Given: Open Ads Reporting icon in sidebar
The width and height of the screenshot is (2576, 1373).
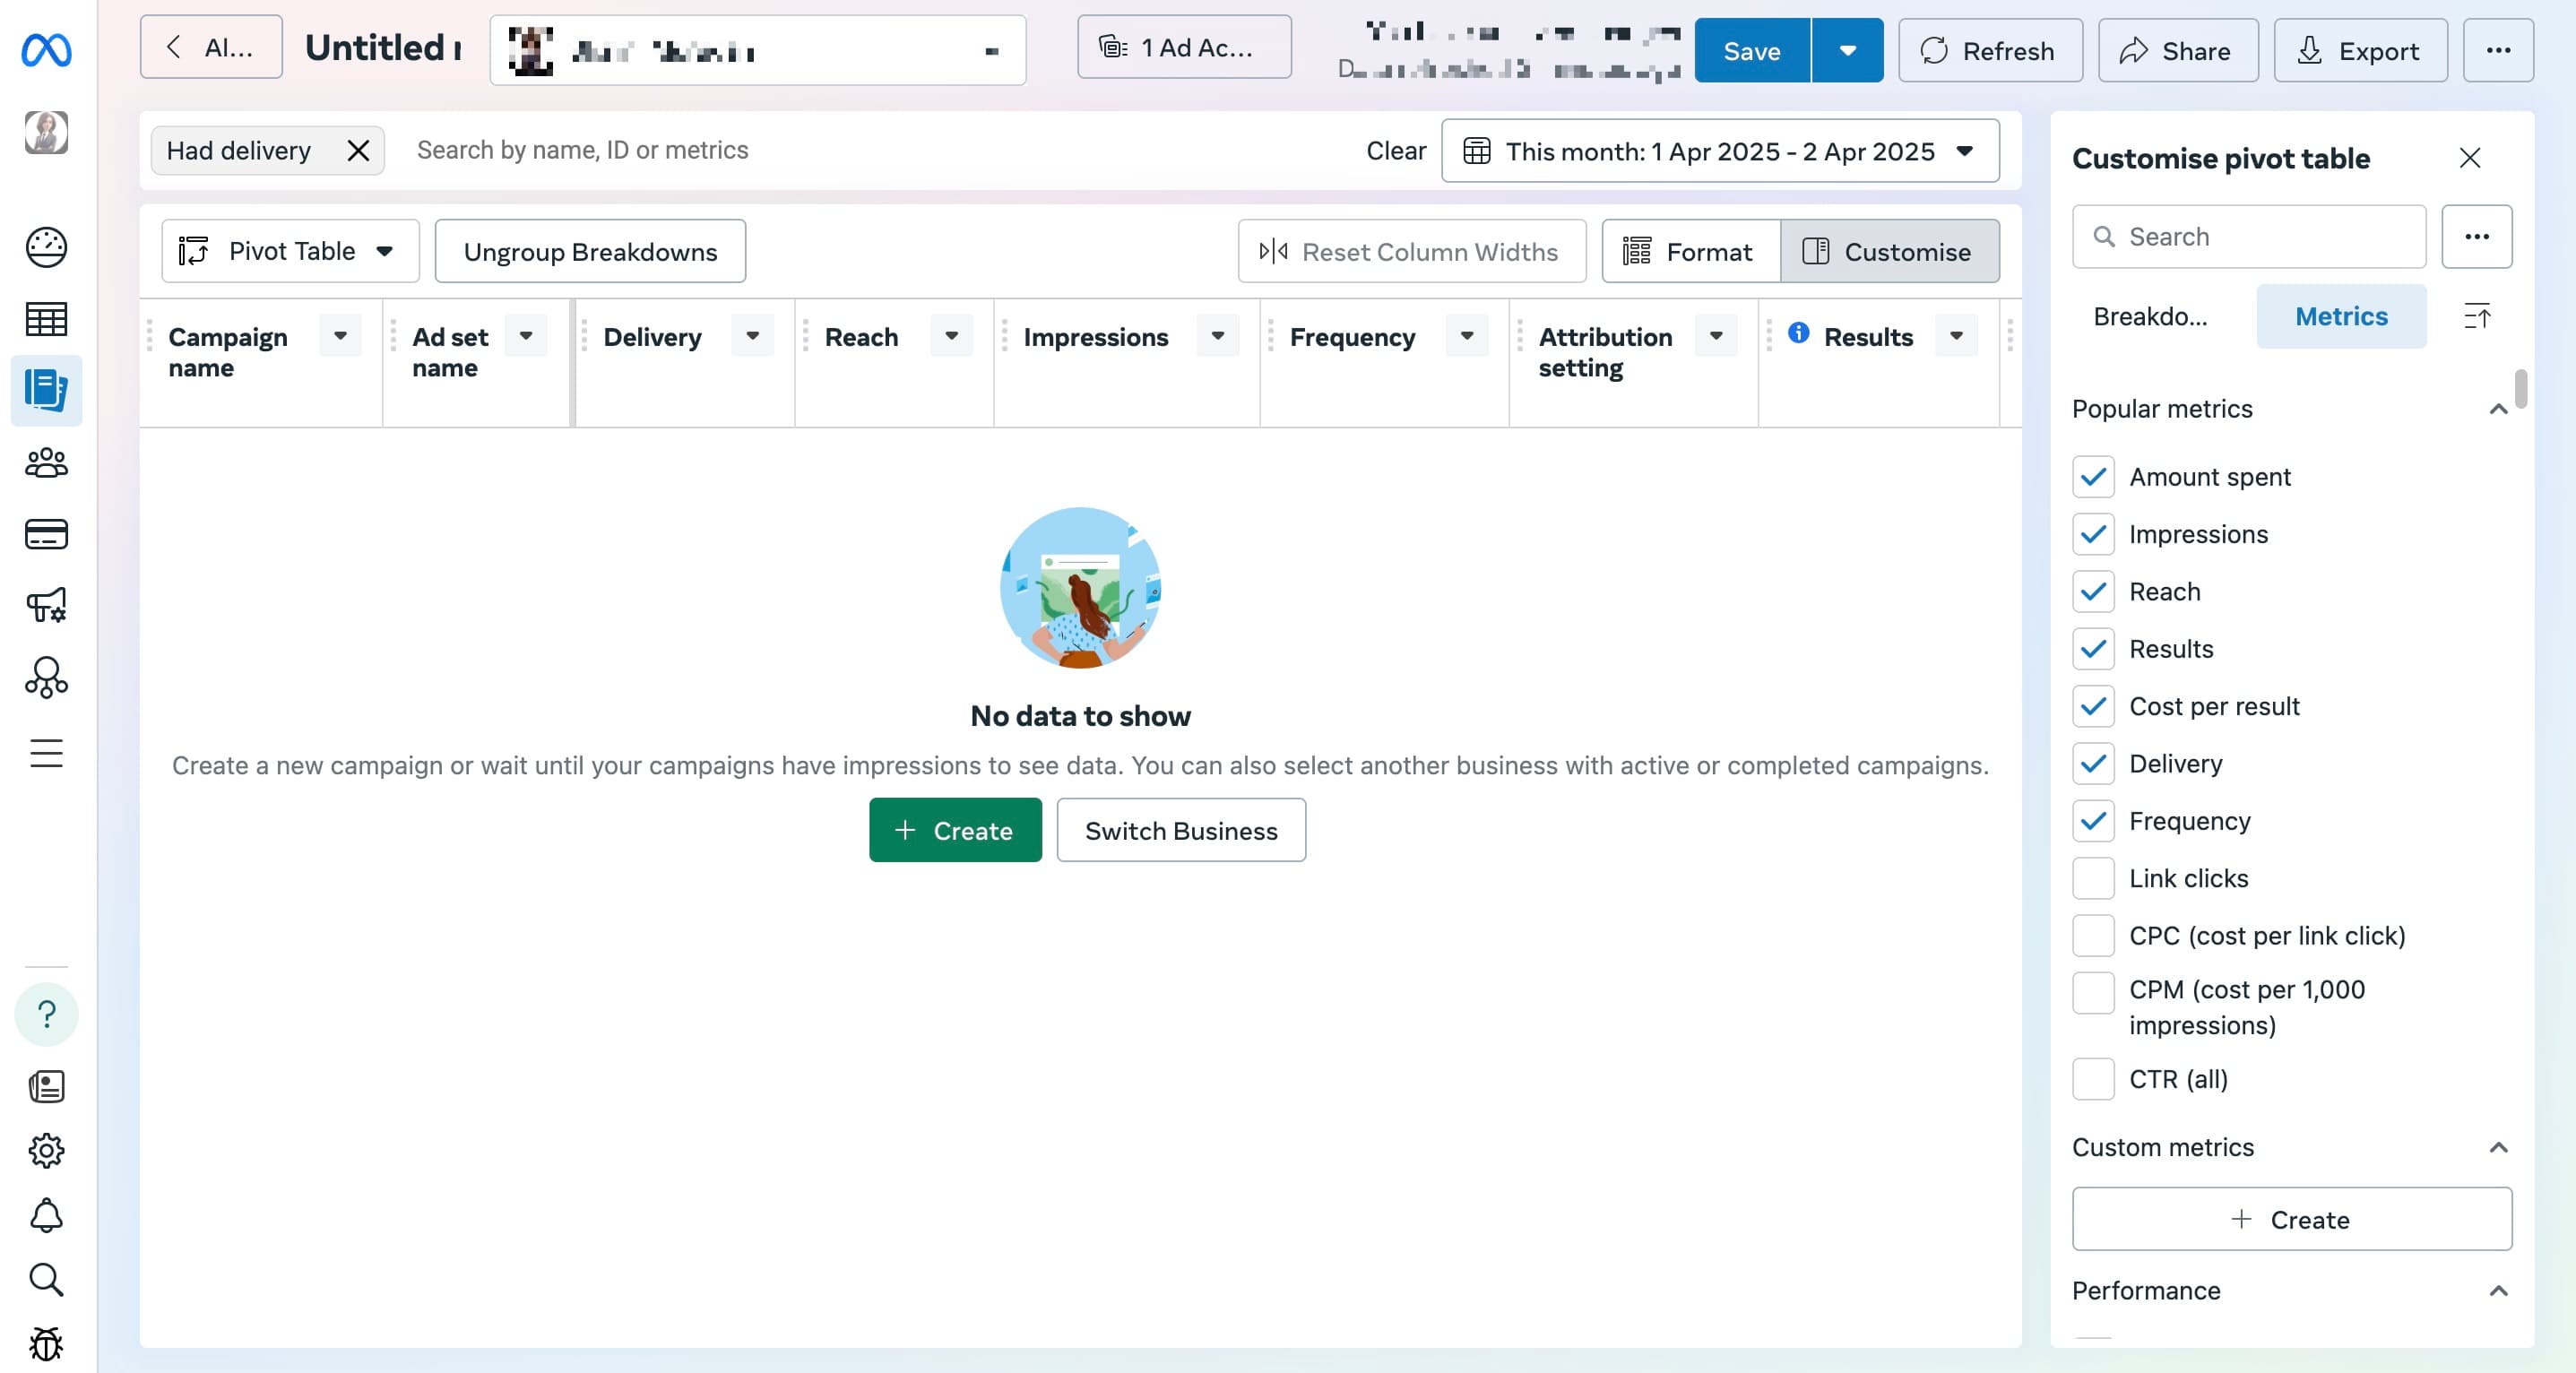Looking at the screenshot, I should pos(46,390).
